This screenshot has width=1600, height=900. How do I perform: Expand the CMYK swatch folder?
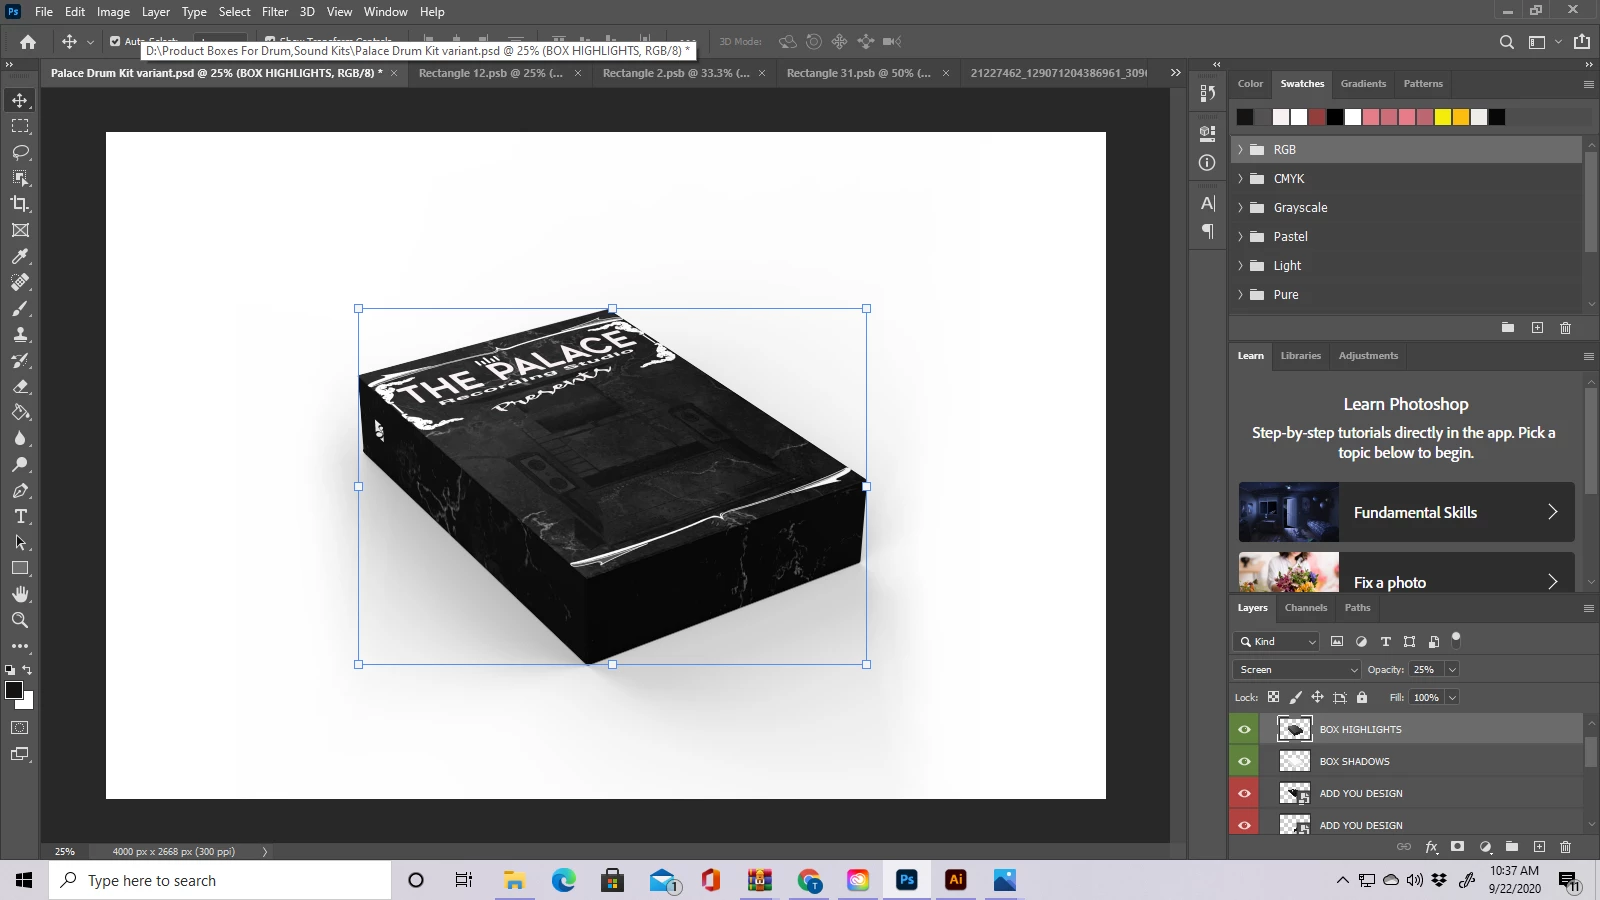(x=1241, y=178)
